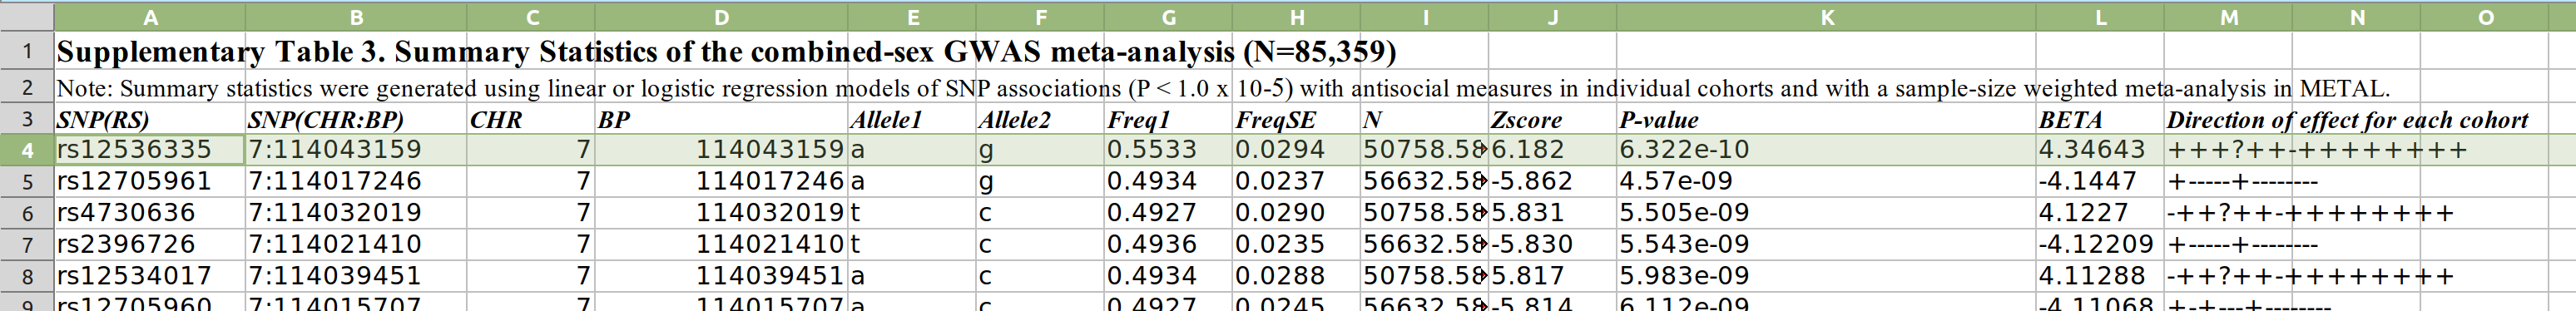Click the Allele1 header cell
Screen dimensions: 2576x311
[912, 120]
